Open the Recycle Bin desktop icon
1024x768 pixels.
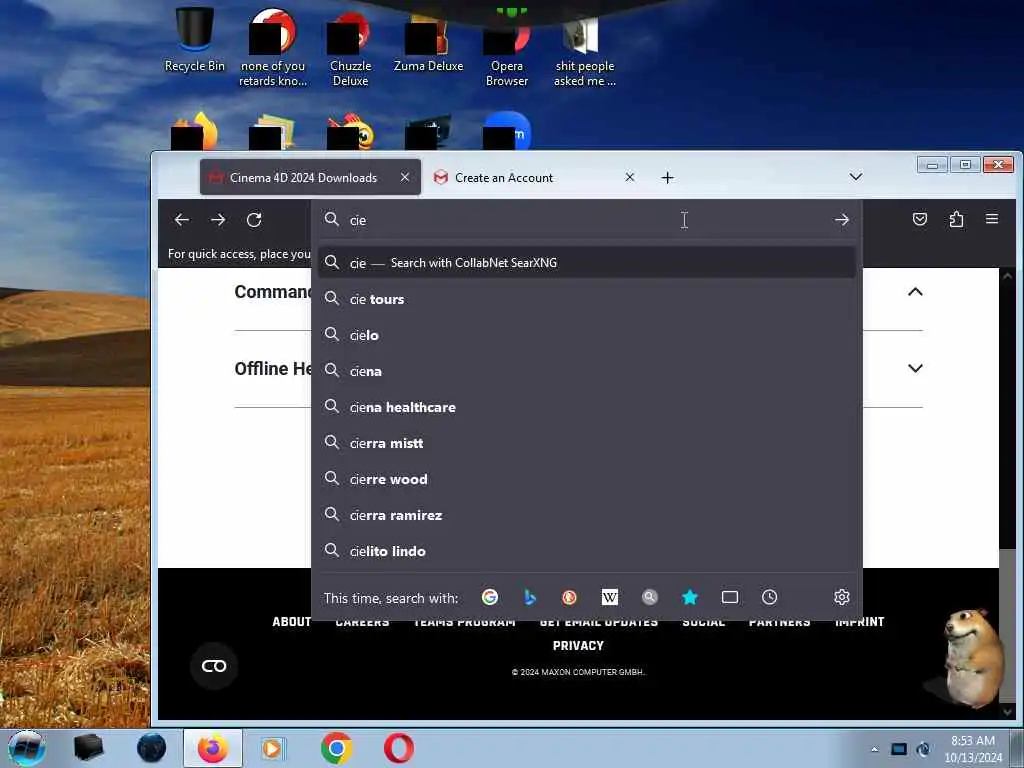(195, 40)
